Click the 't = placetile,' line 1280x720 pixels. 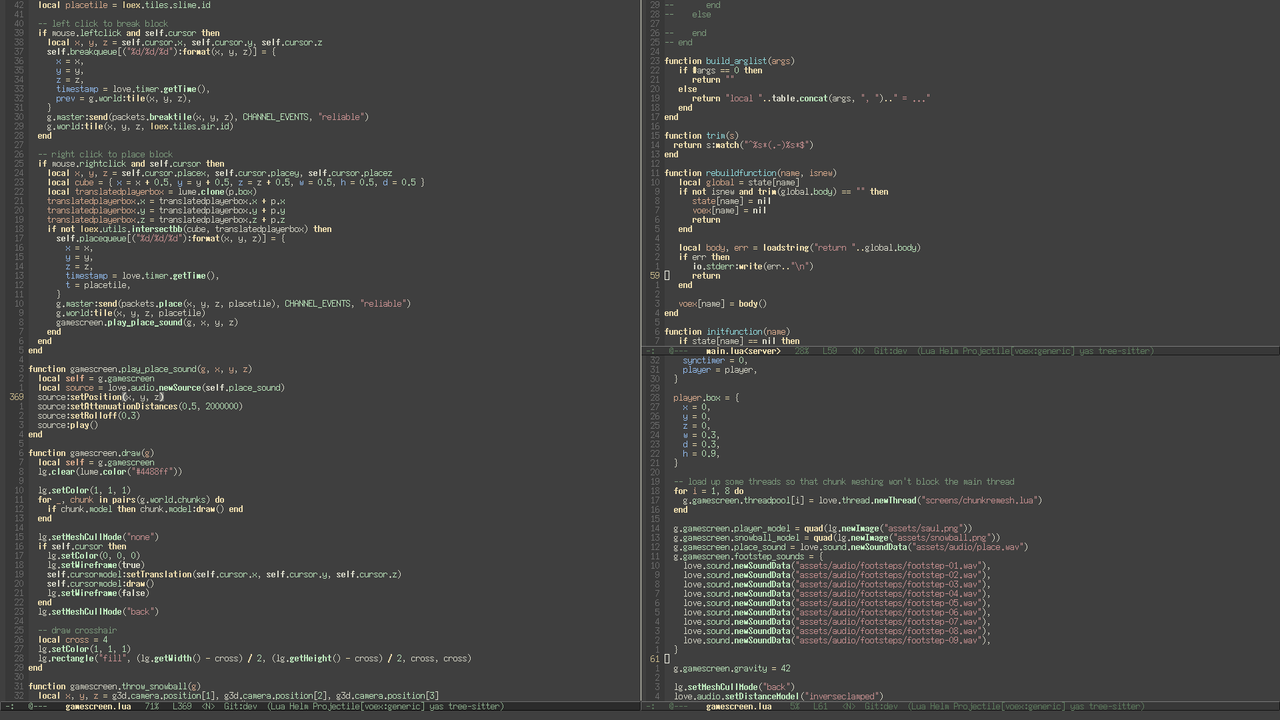pos(98,285)
